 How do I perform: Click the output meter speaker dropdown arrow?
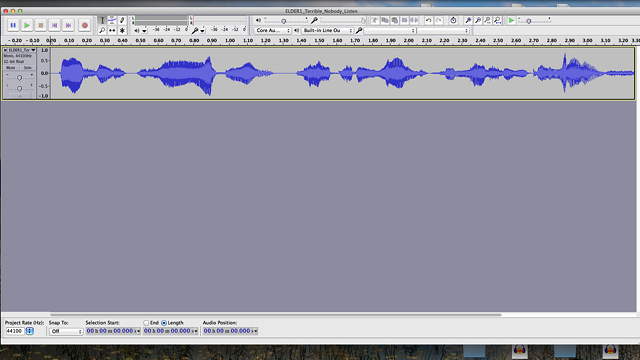[x=144, y=31]
